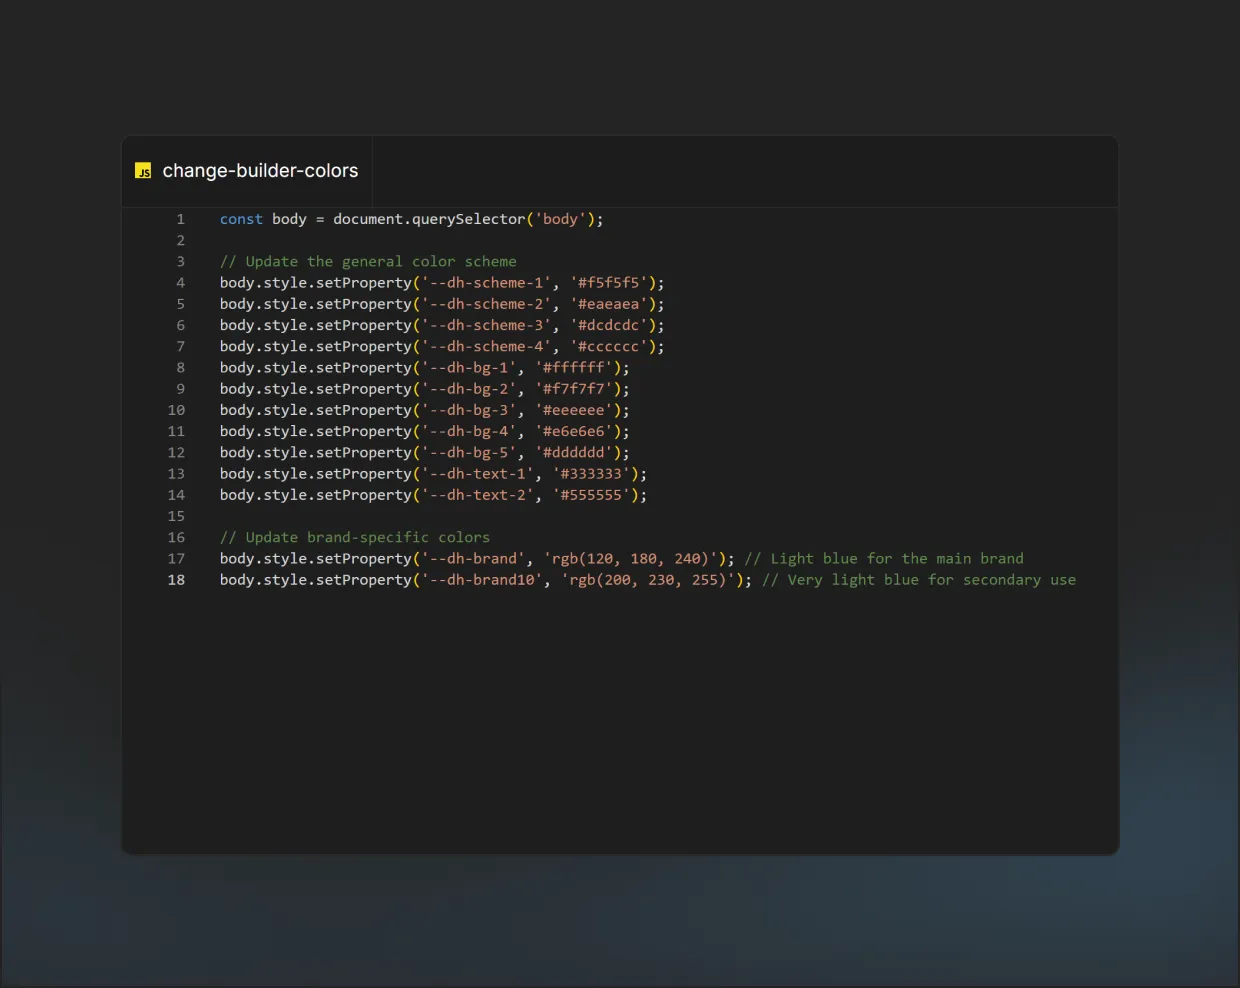Viewport: 1240px width, 988px height.
Task: Click the '--dh-bg-2' property name
Action: click(x=469, y=389)
